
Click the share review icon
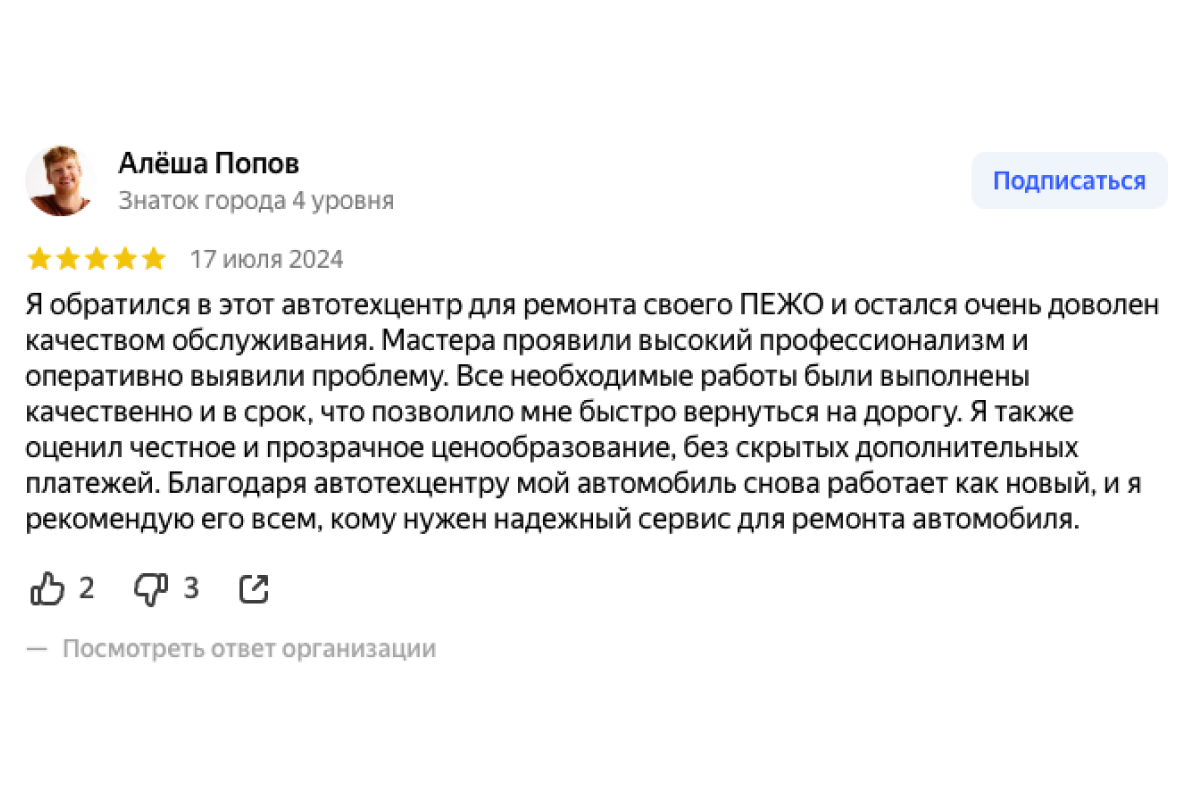254,589
